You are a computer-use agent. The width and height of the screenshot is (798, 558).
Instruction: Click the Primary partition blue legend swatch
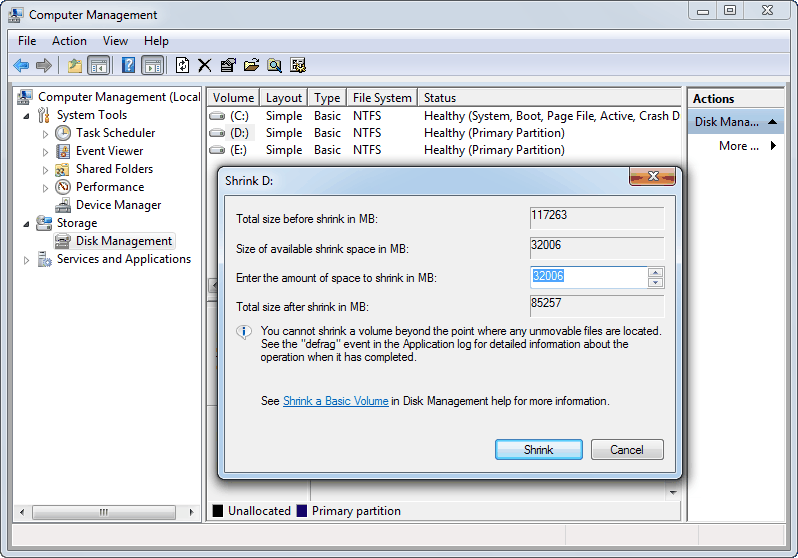[301, 511]
